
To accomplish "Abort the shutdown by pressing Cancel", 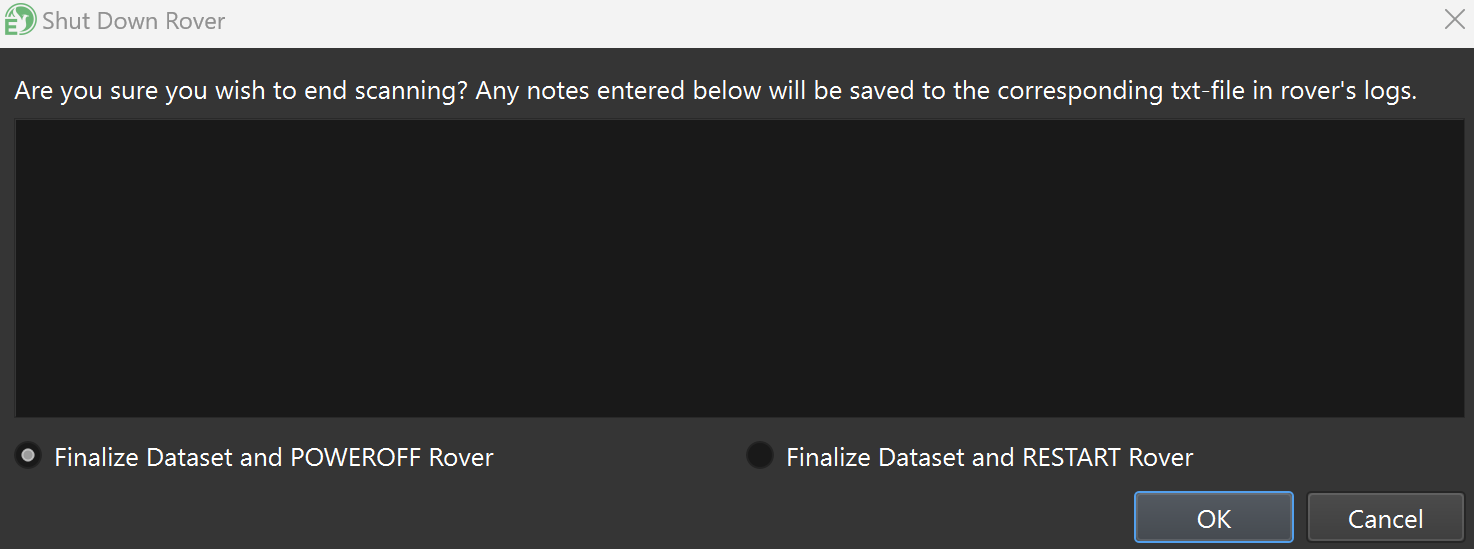I will pyautogui.click(x=1385, y=518).
